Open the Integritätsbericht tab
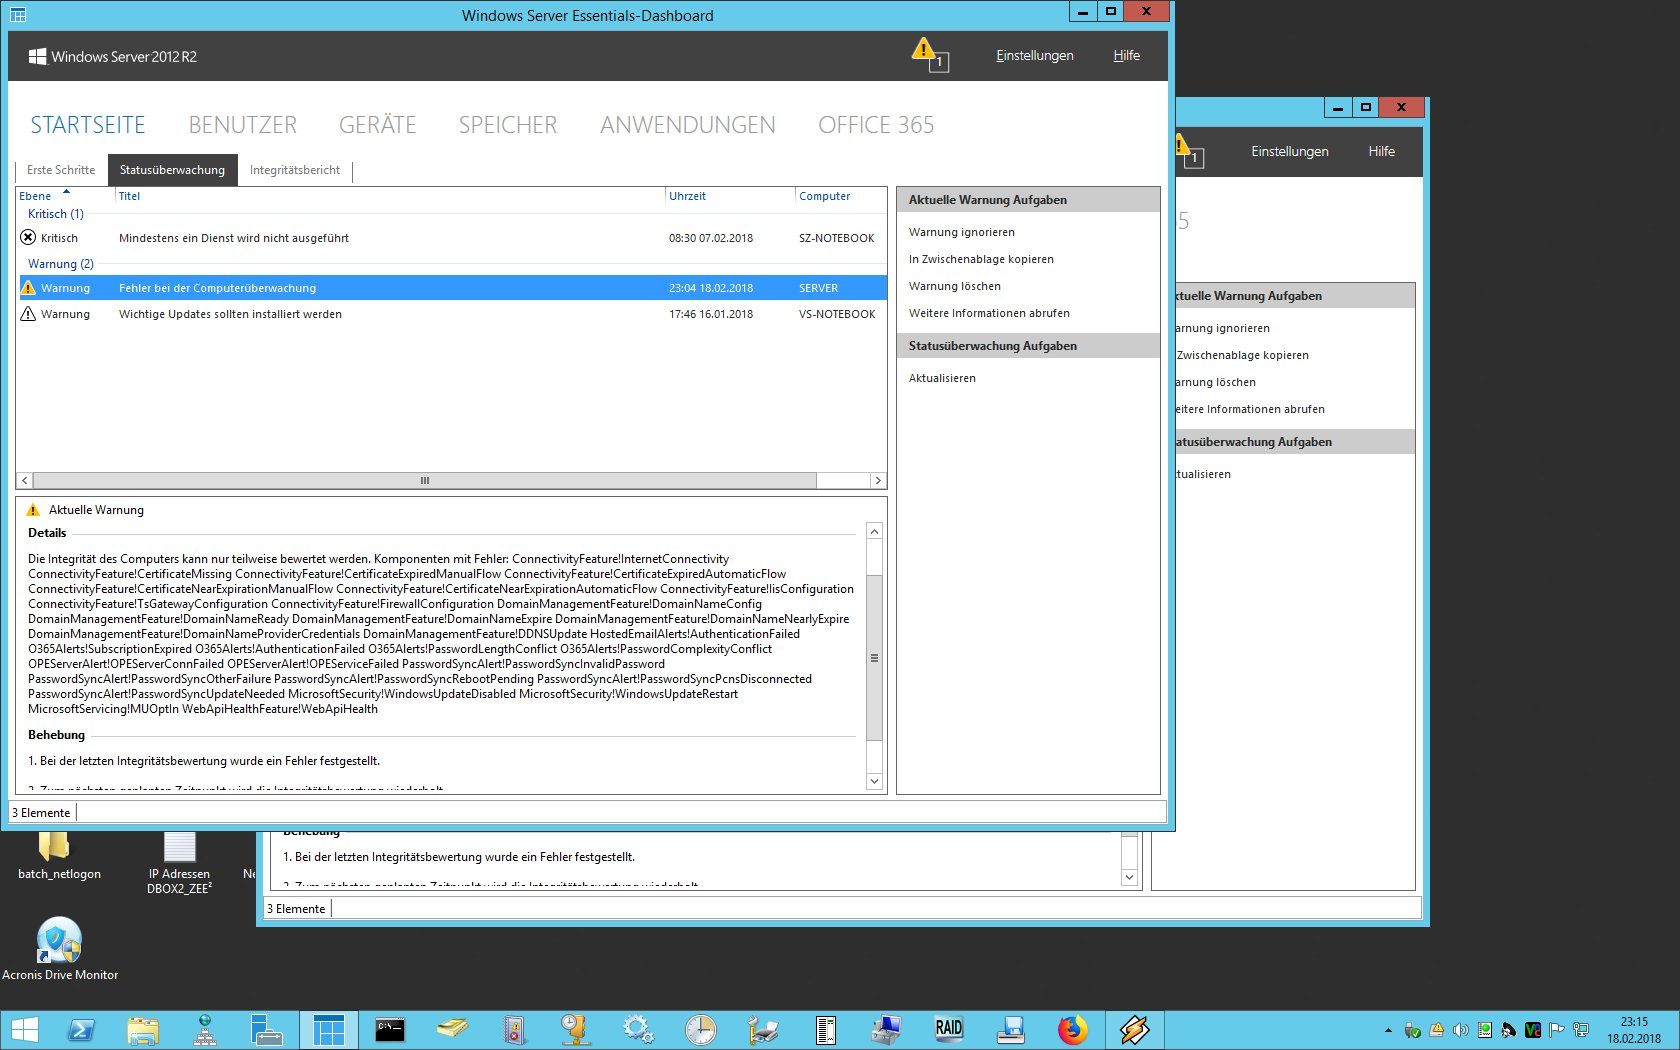This screenshot has width=1680, height=1050. click(295, 170)
